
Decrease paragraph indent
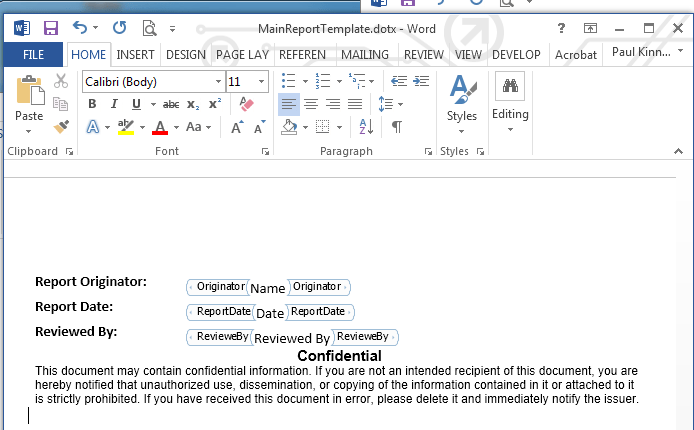click(399, 81)
